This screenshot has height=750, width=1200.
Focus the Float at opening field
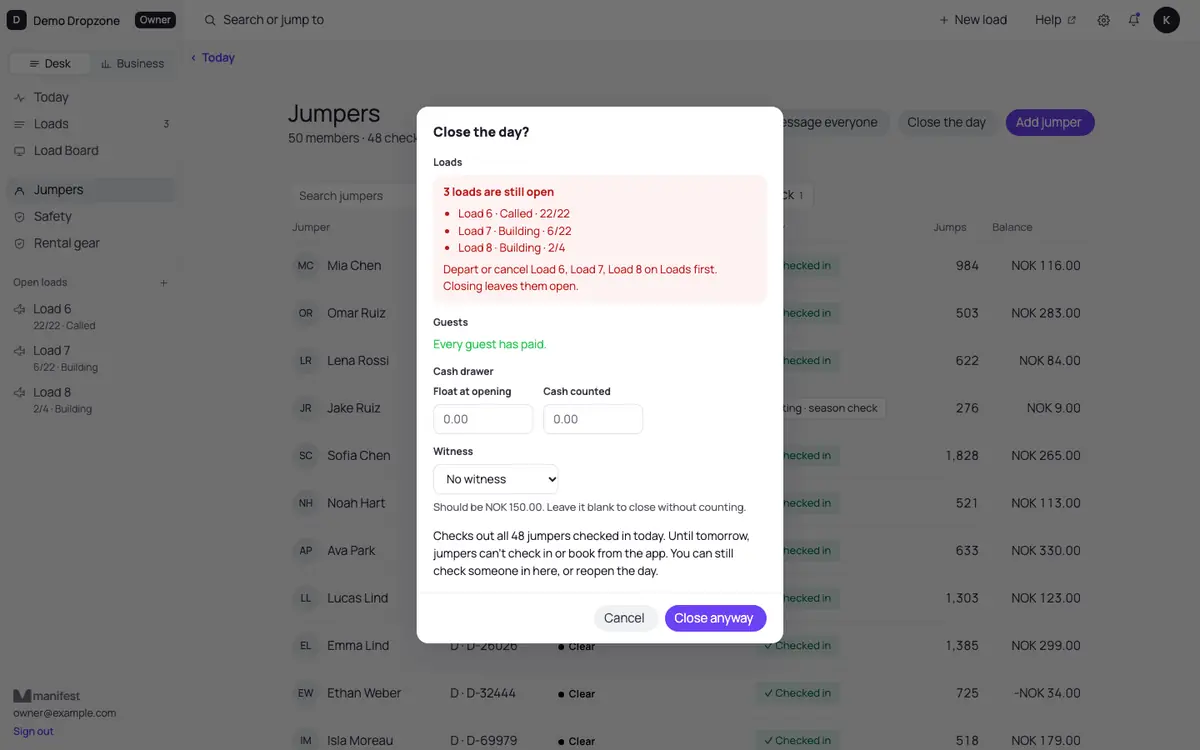483,419
